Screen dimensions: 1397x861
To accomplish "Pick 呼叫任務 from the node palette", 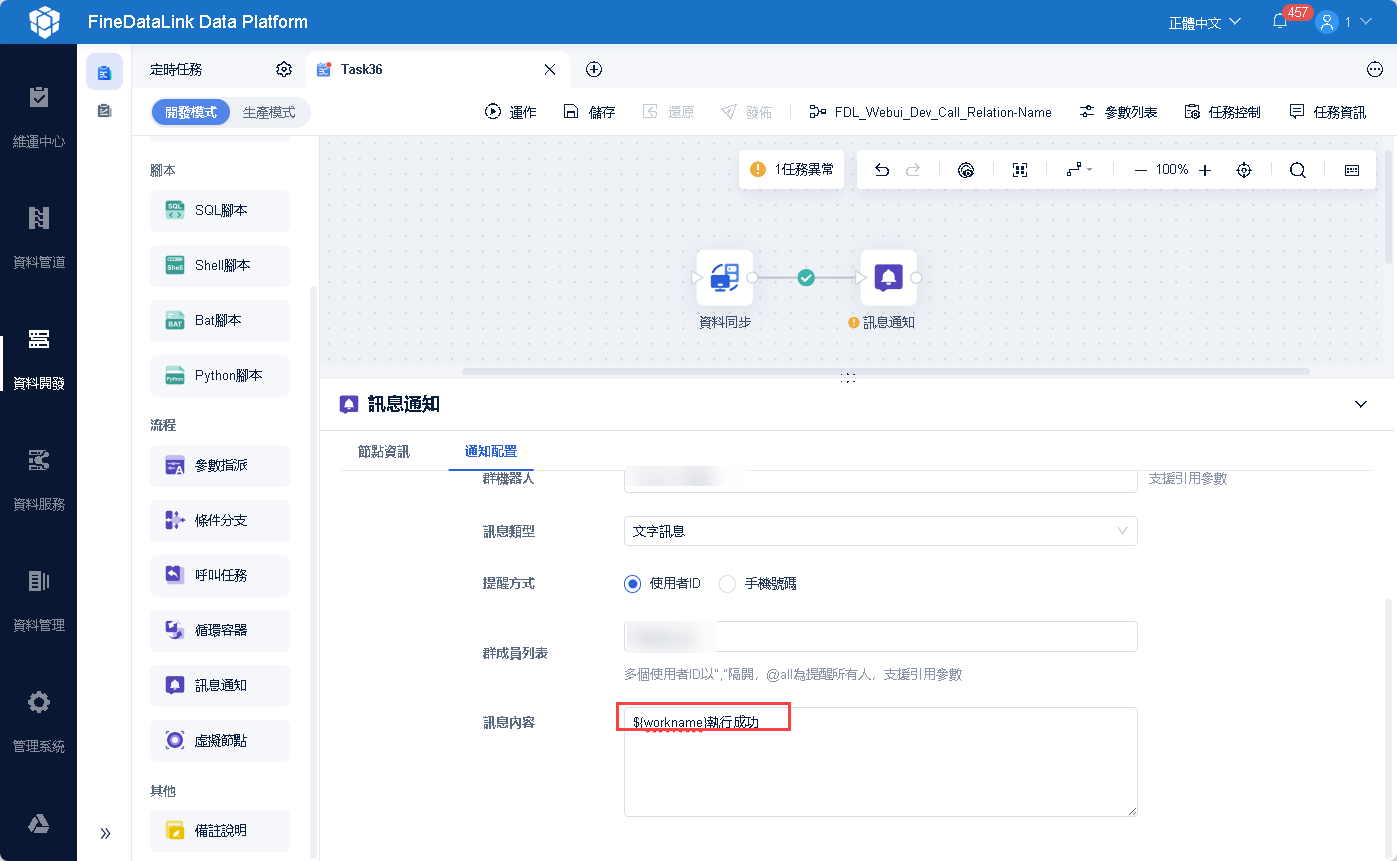I will (x=220, y=576).
